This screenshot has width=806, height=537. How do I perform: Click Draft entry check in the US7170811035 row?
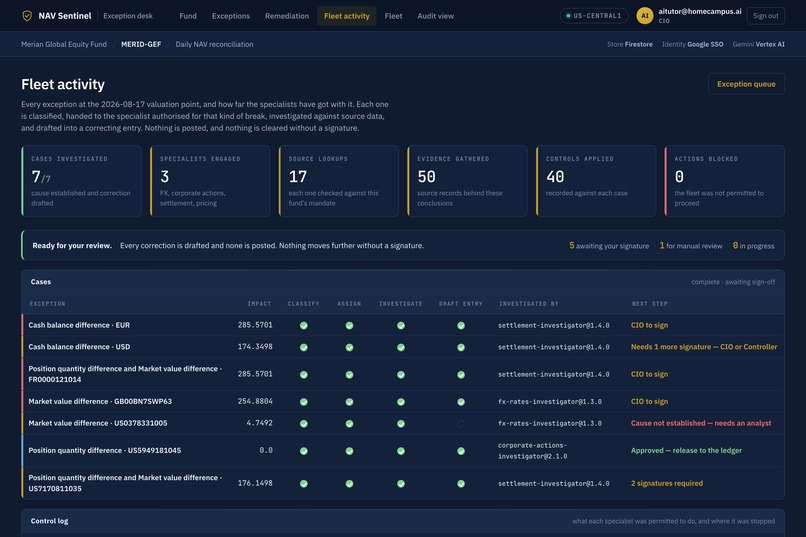click(x=461, y=484)
